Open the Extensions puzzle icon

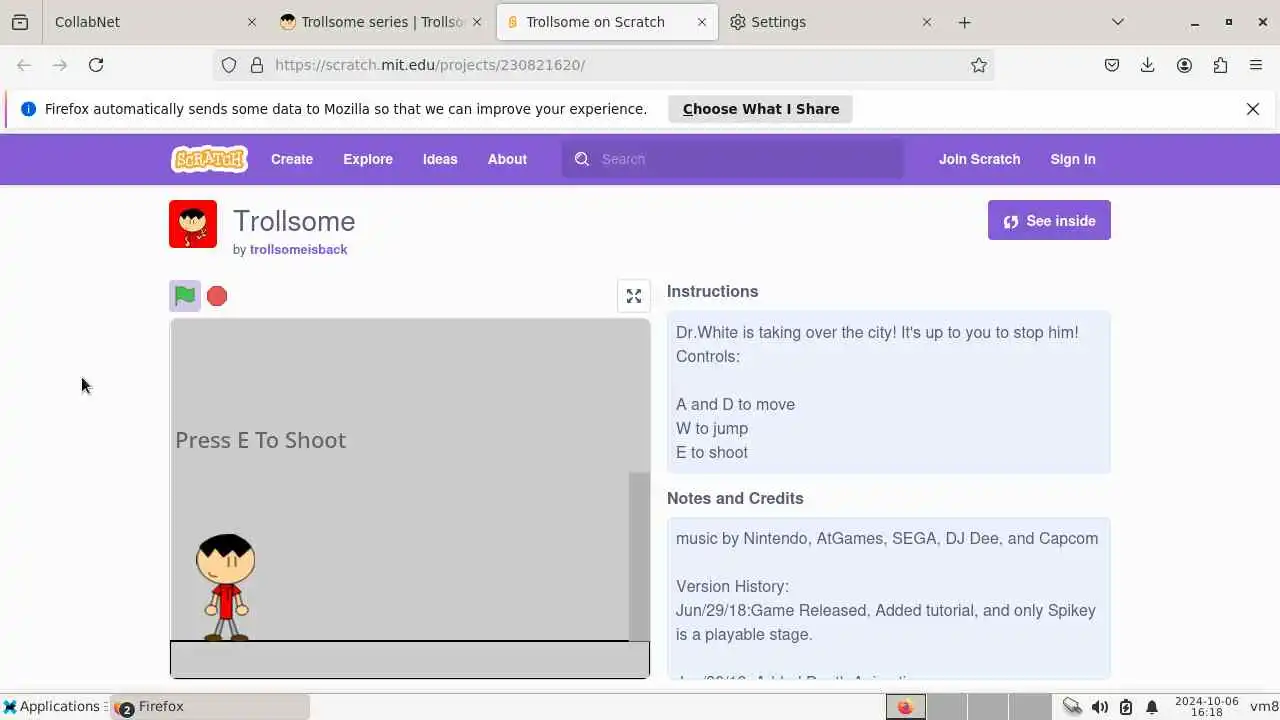(1220, 65)
